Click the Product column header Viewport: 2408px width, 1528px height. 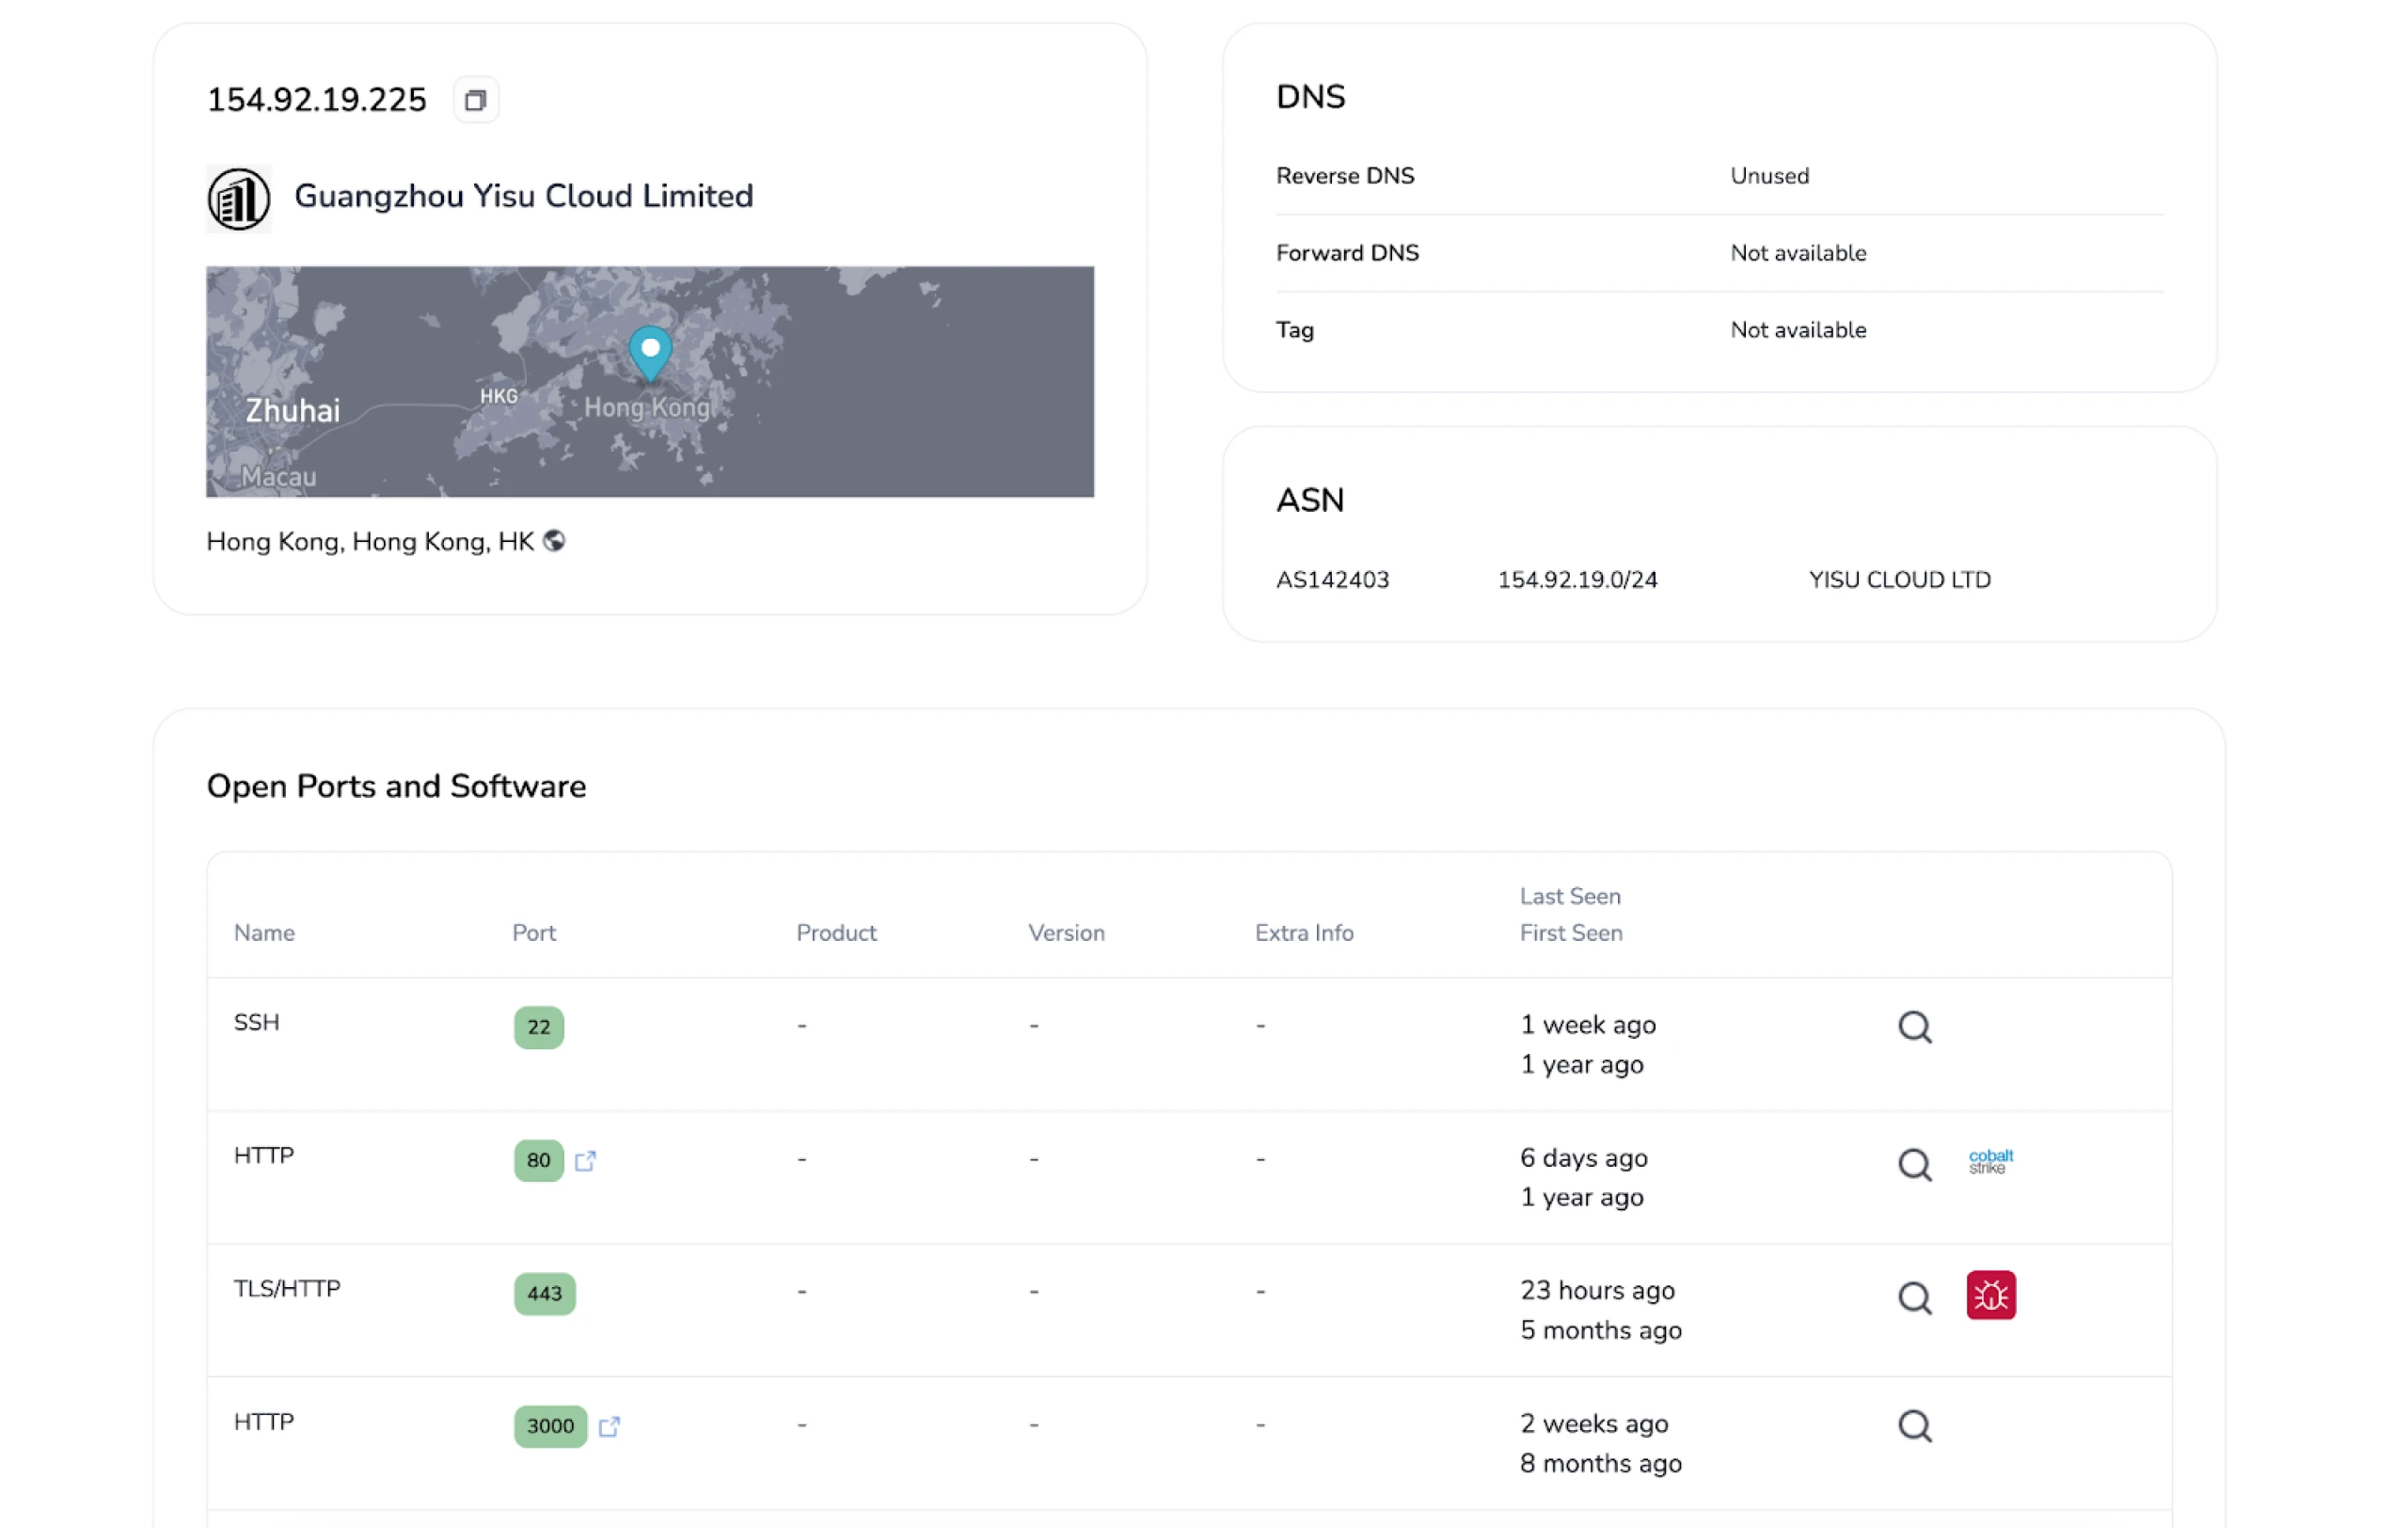(836, 932)
